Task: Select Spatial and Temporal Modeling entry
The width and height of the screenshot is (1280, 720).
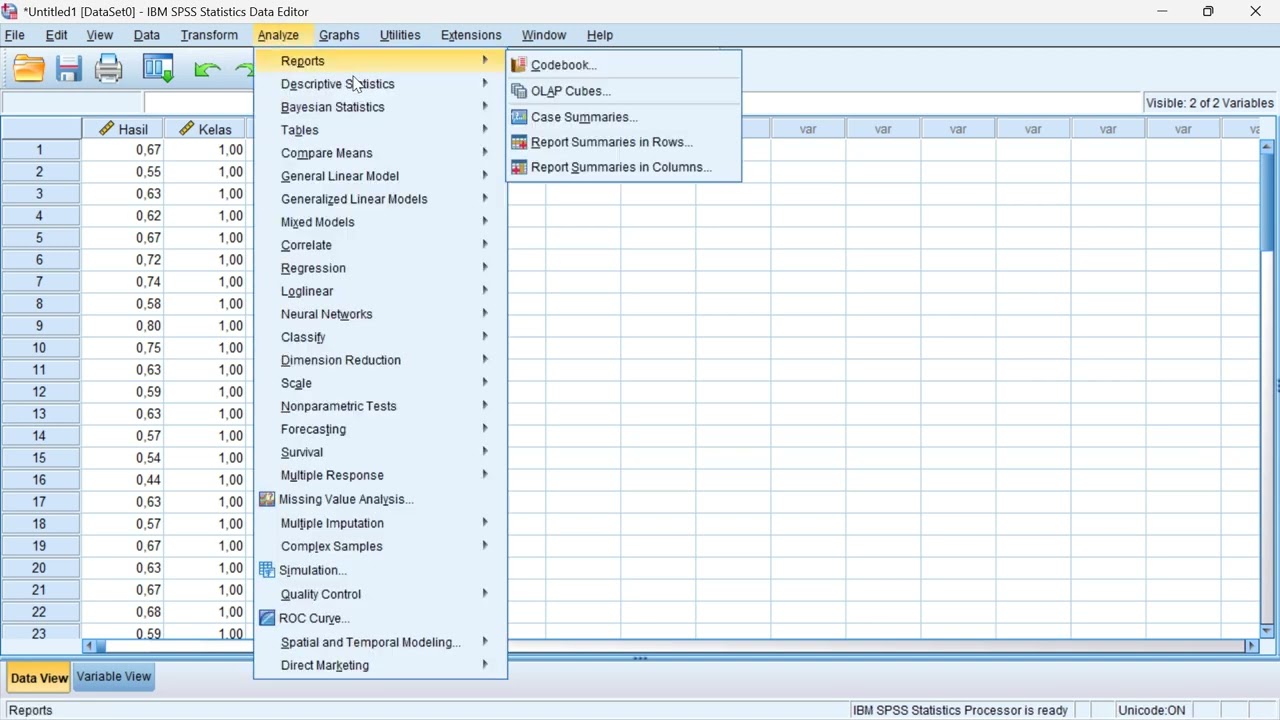Action: [380, 642]
